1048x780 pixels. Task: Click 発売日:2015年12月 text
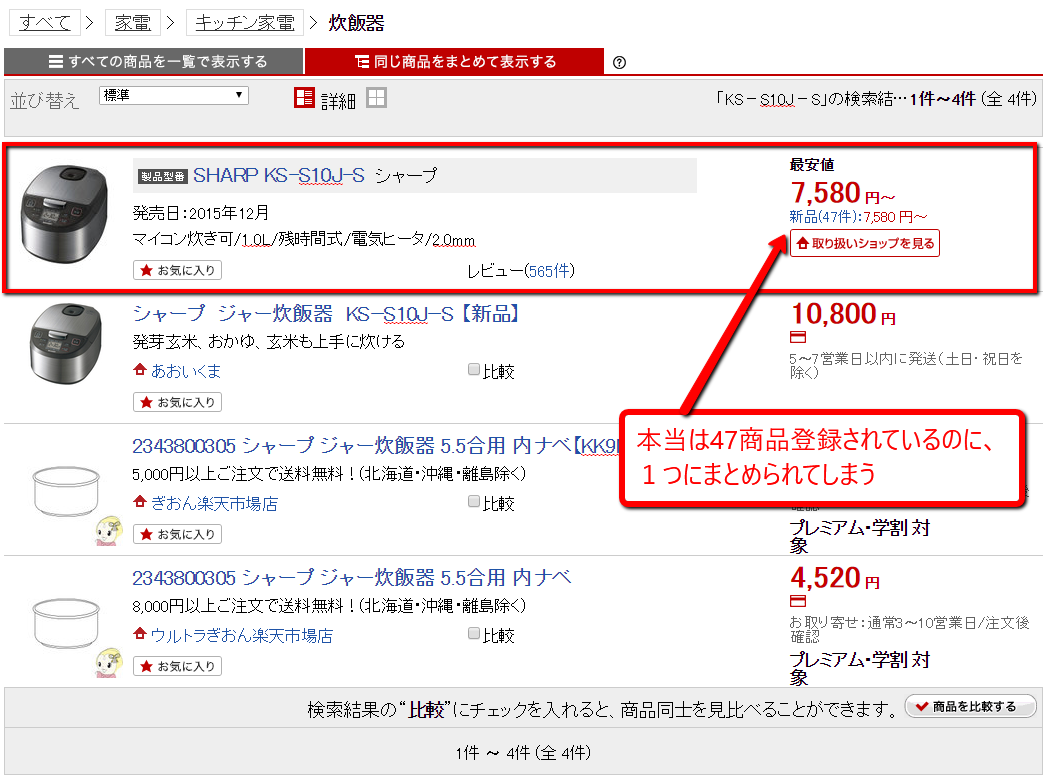(201, 213)
